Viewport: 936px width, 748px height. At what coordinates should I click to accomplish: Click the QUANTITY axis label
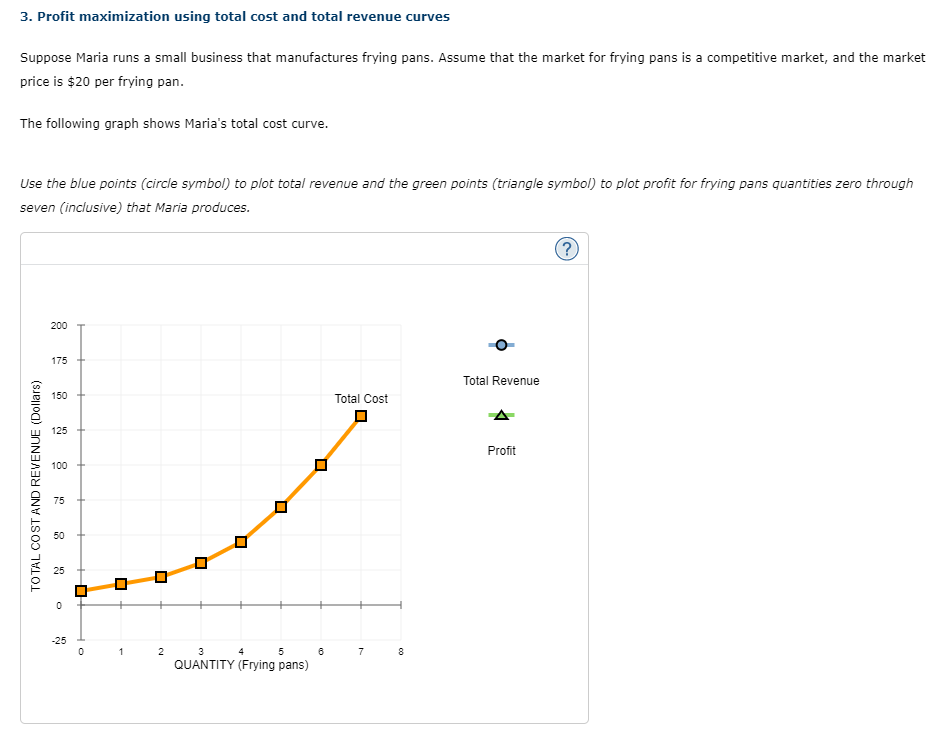pyautogui.click(x=240, y=664)
